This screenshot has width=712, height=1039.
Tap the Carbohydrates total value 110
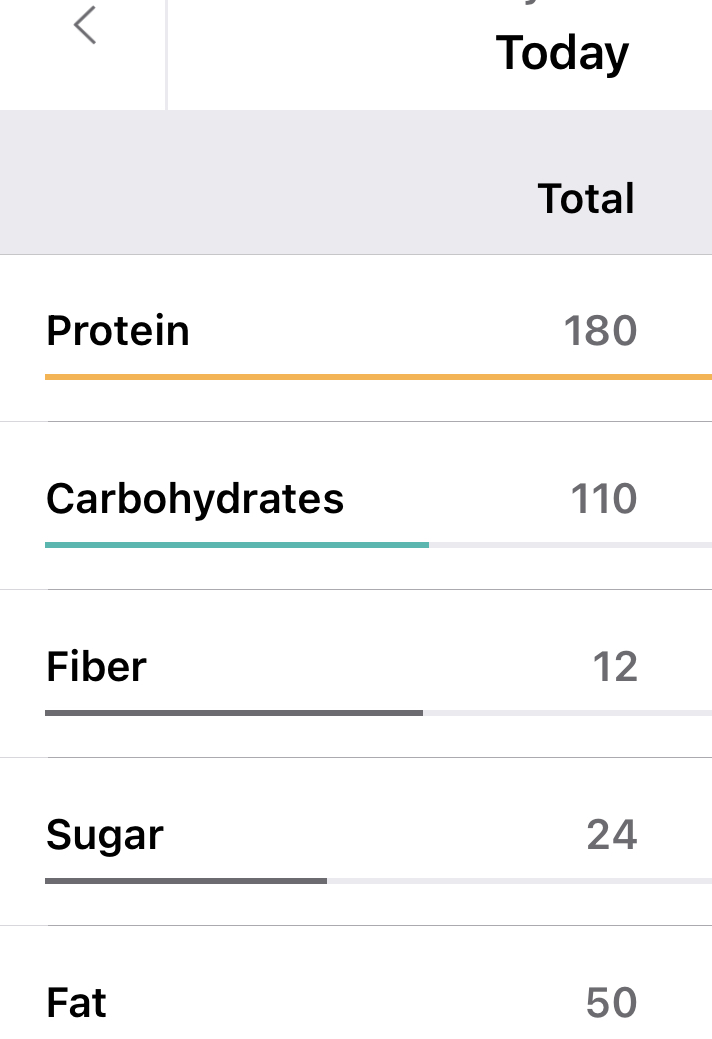click(604, 498)
